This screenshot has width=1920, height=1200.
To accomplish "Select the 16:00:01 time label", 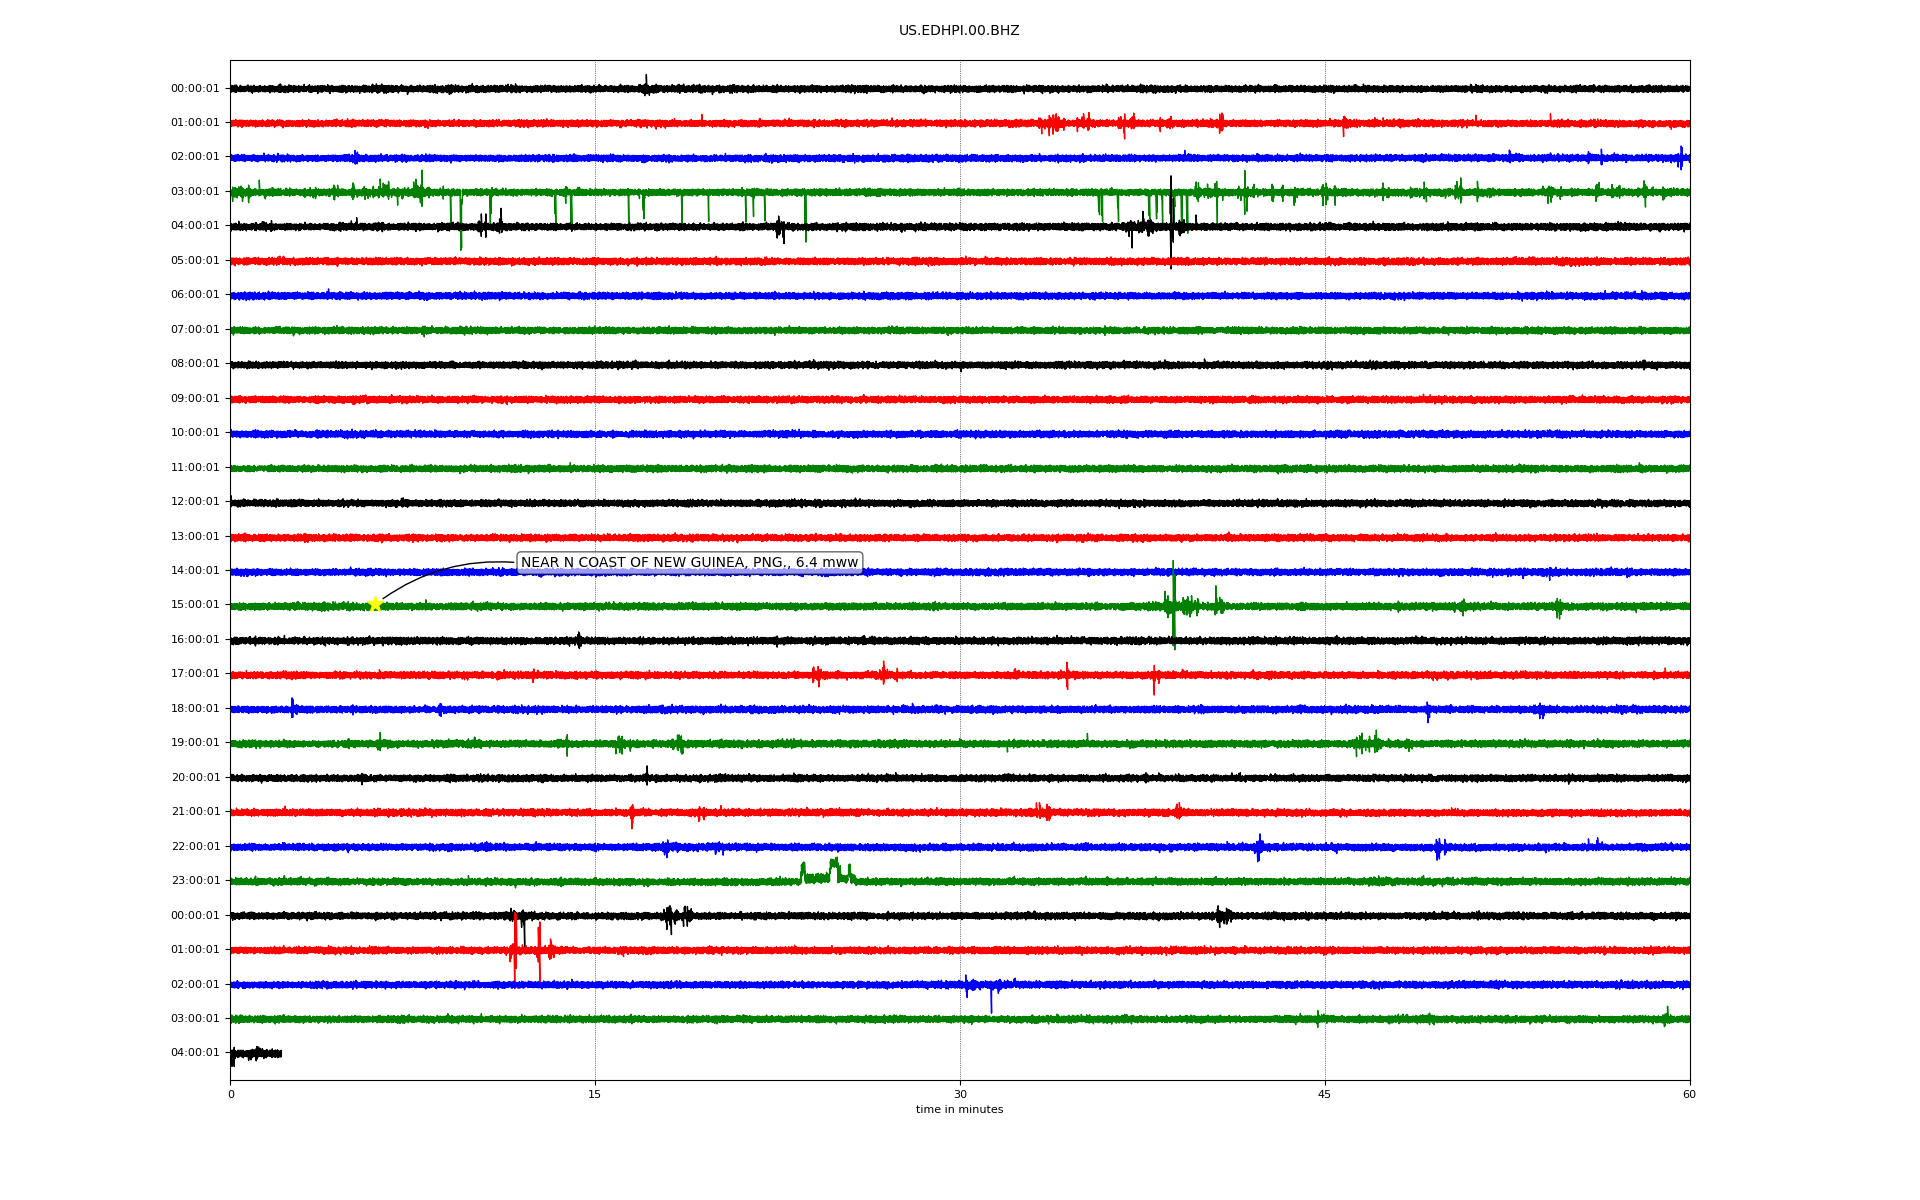I will (x=195, y=640).
